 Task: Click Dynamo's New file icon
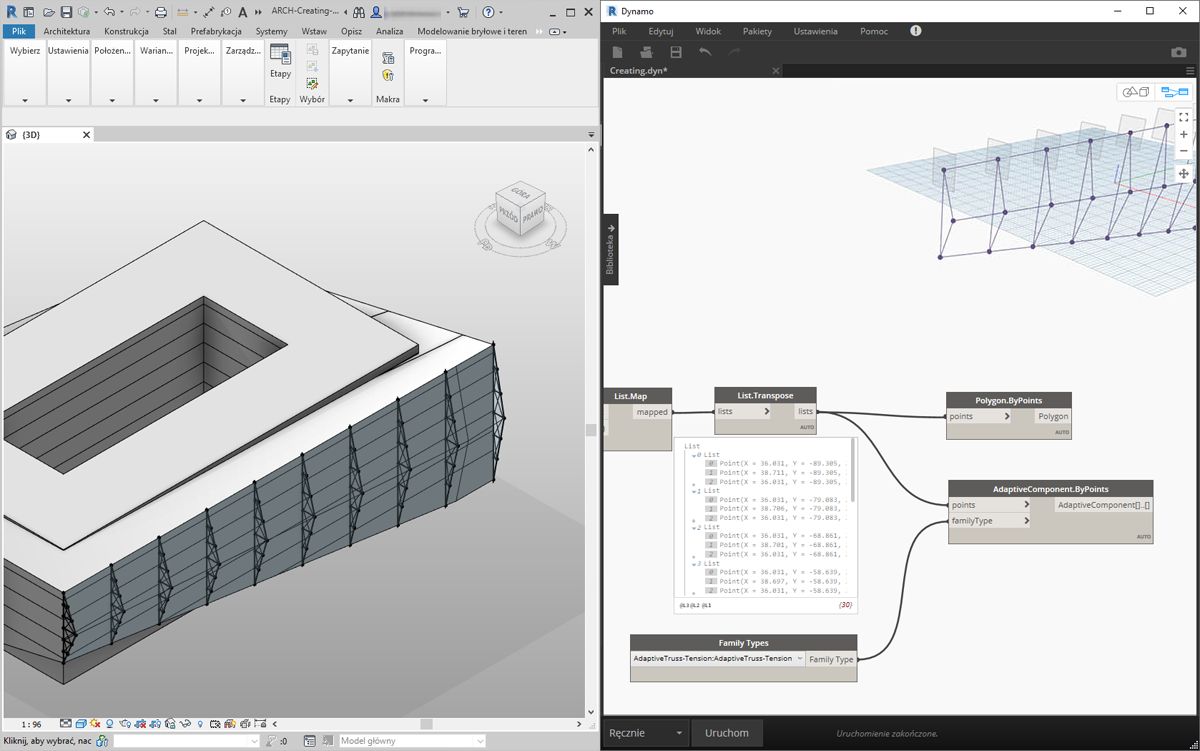[x=618, y=51]
